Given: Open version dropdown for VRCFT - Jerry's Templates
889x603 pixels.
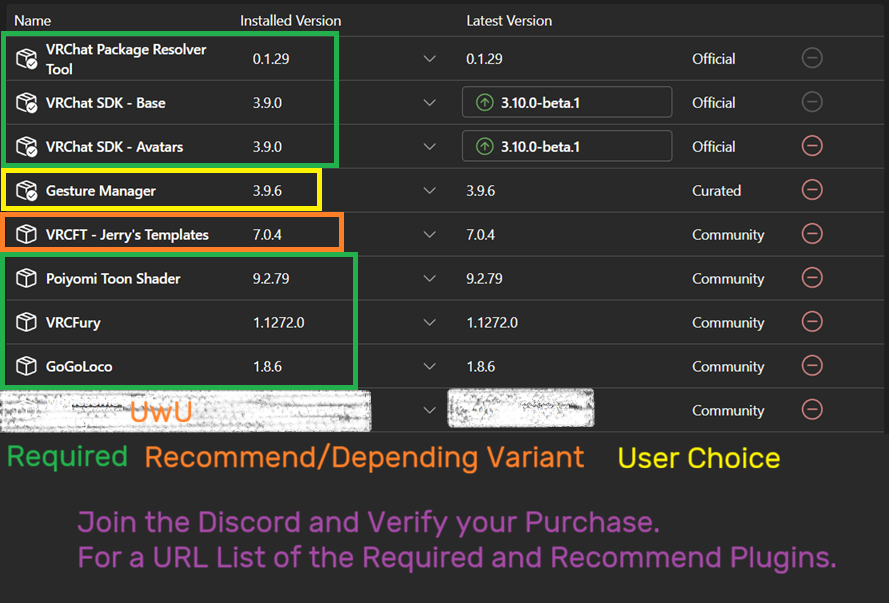Looking at the screenshot, I should (x=430, y=234).
